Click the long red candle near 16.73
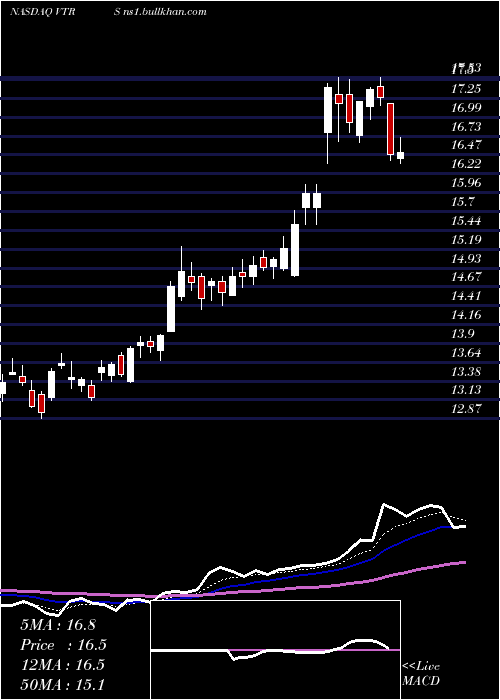The image size is (500, 700). (391, 129)
